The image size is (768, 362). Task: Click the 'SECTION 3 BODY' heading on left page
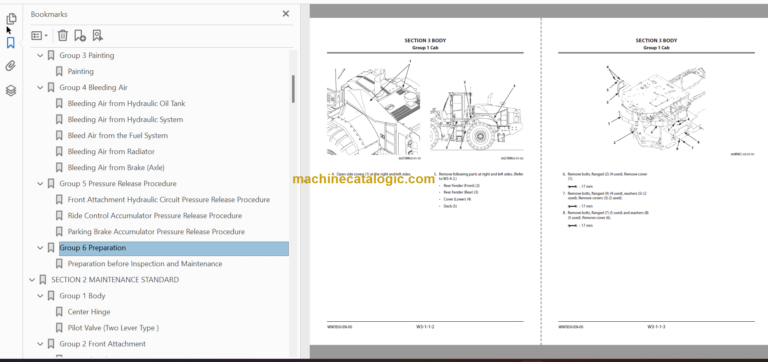[425, 41]
